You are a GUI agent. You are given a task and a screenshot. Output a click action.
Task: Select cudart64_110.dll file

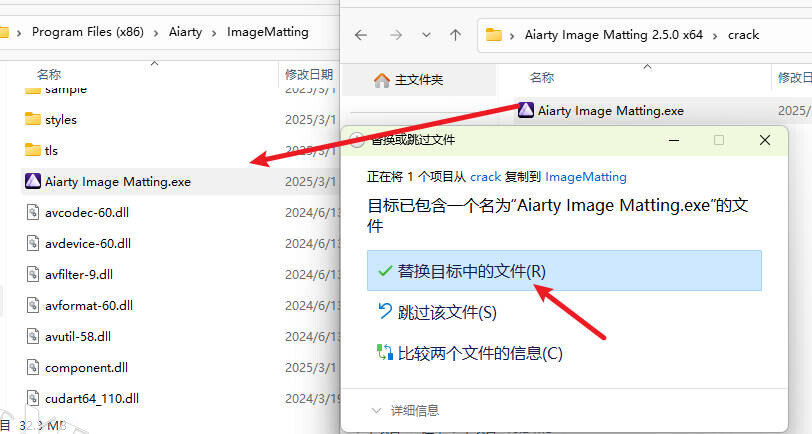(92, 399)
